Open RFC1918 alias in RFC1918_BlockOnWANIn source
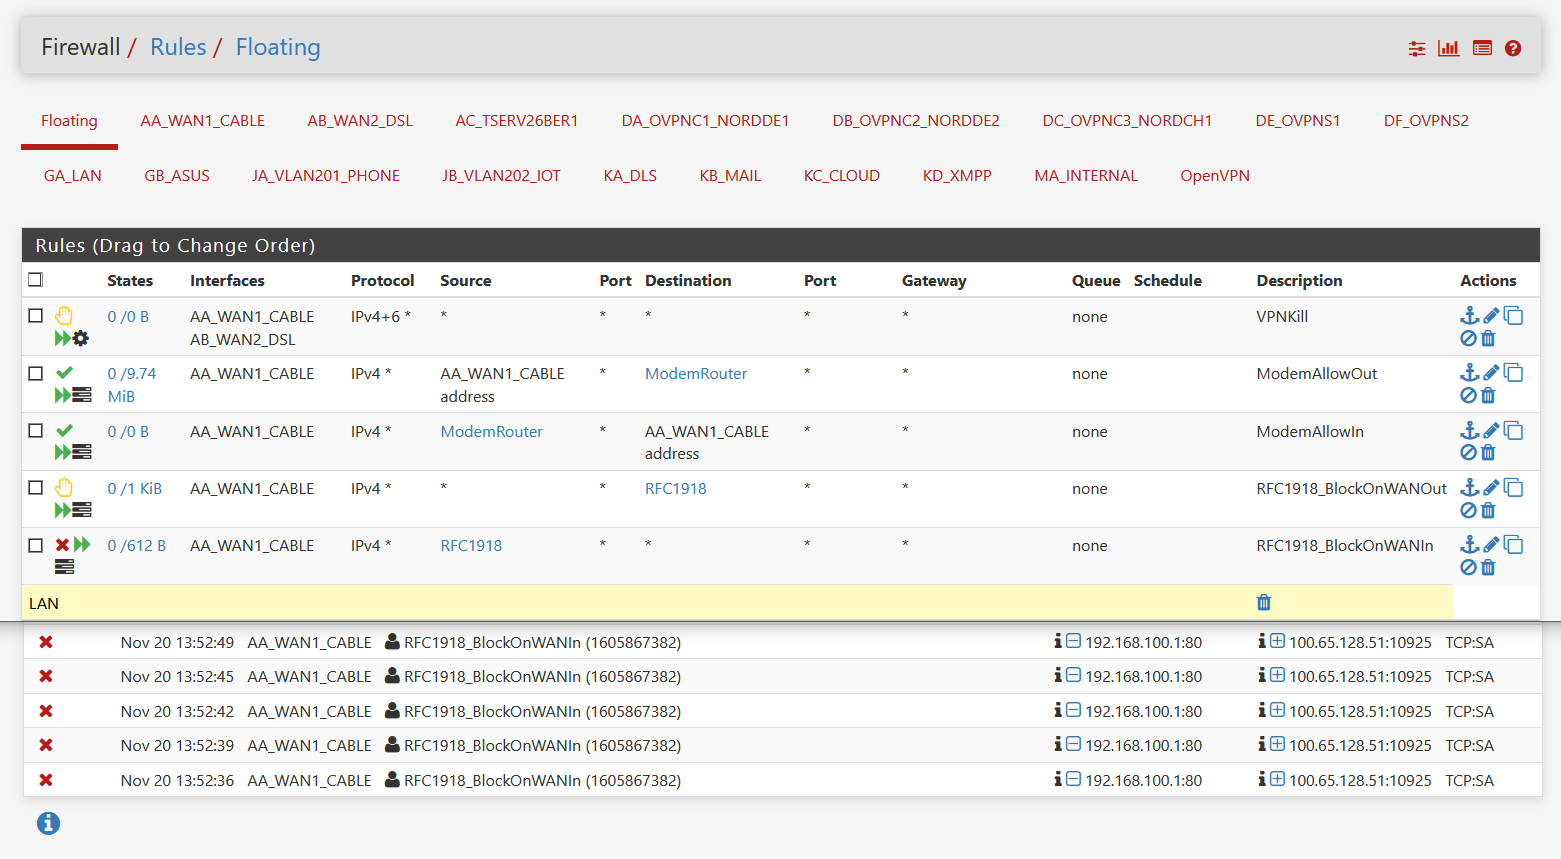 [x=471, y=545]
